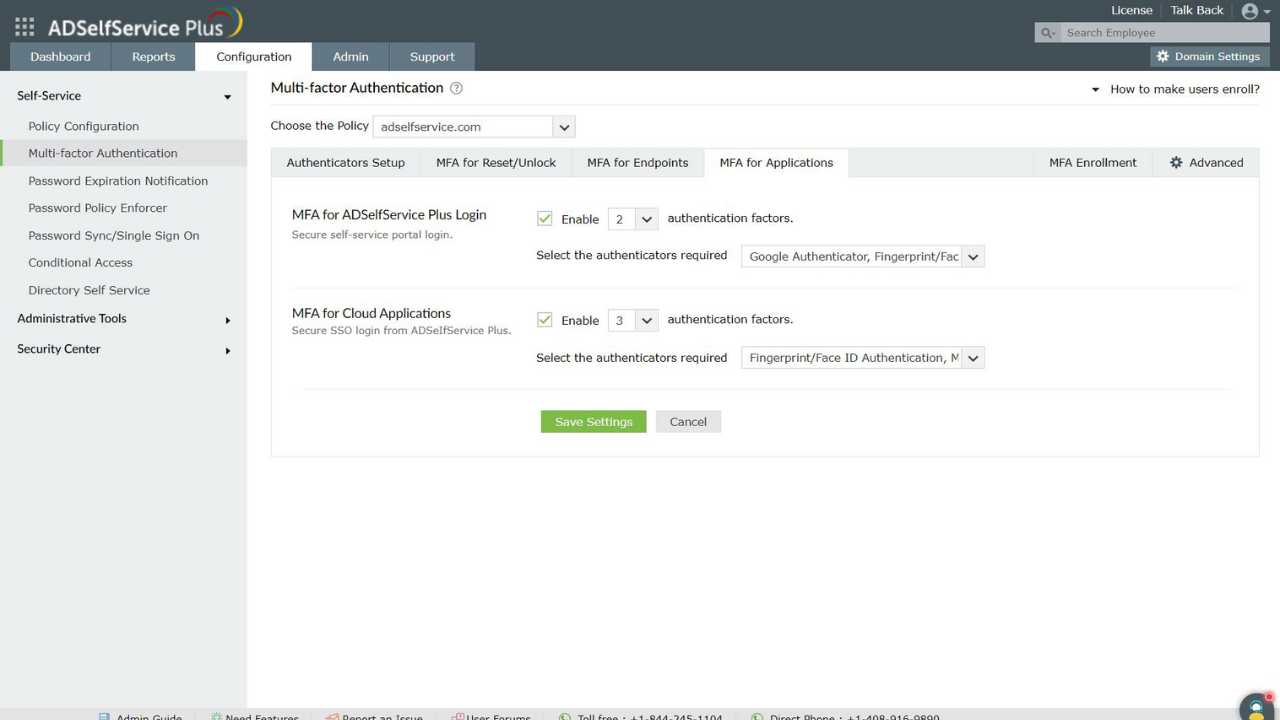Focus the Search Employee field
This screenshot has height=720, width=1280.
tap(1164, 33)
